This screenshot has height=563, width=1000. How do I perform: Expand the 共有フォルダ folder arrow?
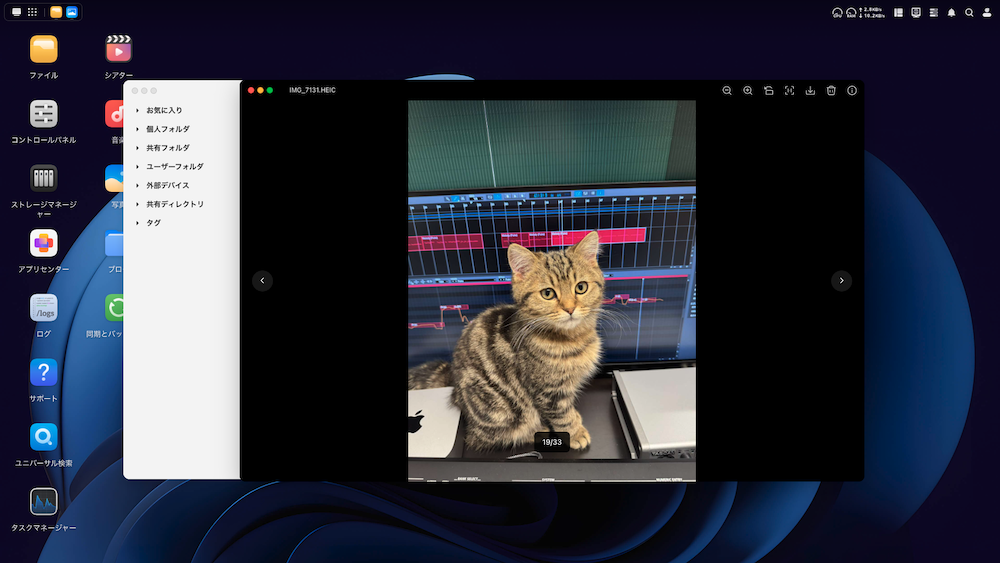pos(137,148)
